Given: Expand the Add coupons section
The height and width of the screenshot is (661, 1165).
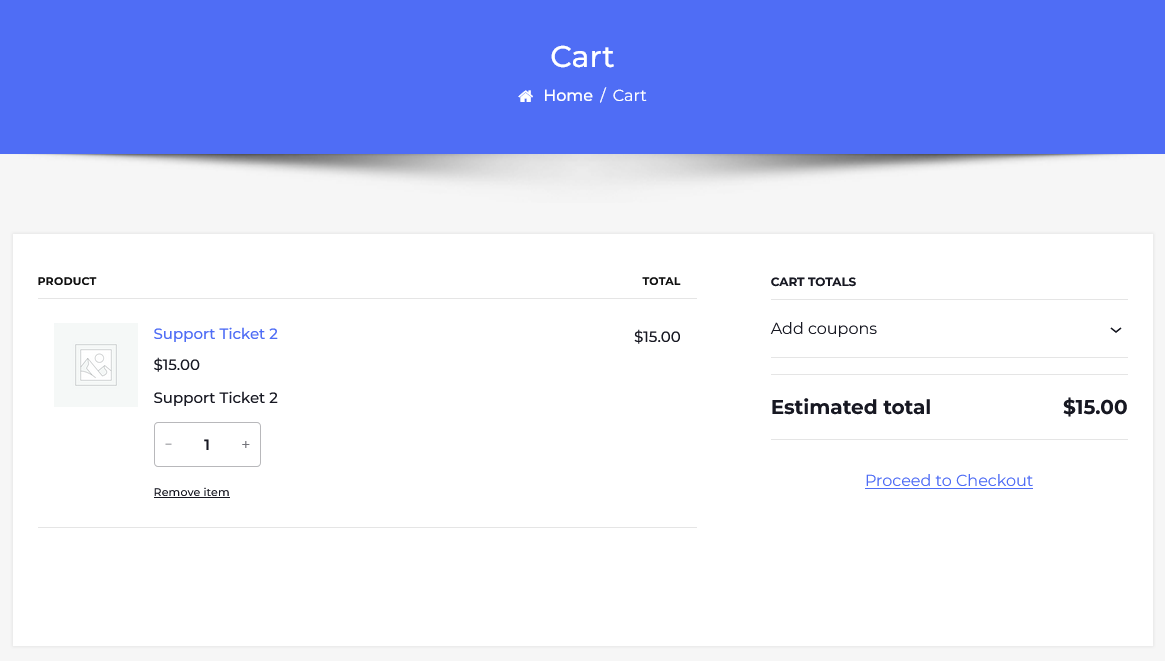Looking at the screenshot, I should point(824,329).
